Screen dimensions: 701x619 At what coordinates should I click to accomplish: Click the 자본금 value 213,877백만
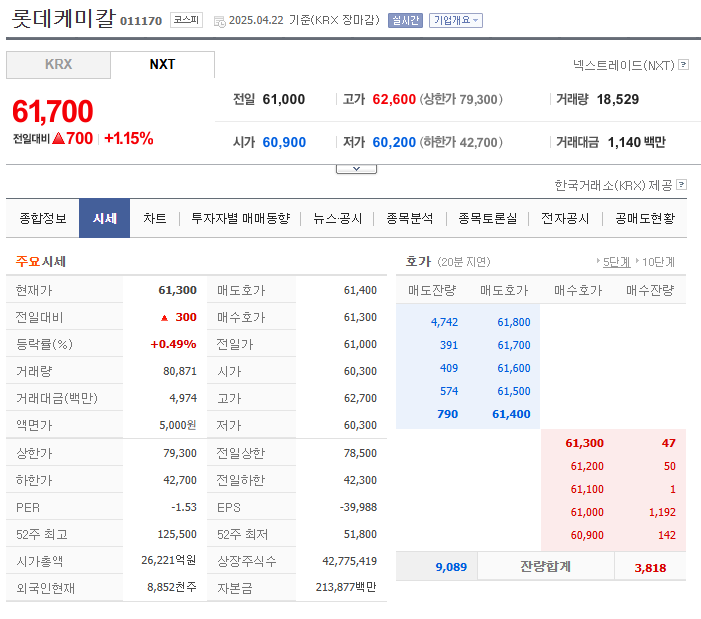tap(346, 587)
